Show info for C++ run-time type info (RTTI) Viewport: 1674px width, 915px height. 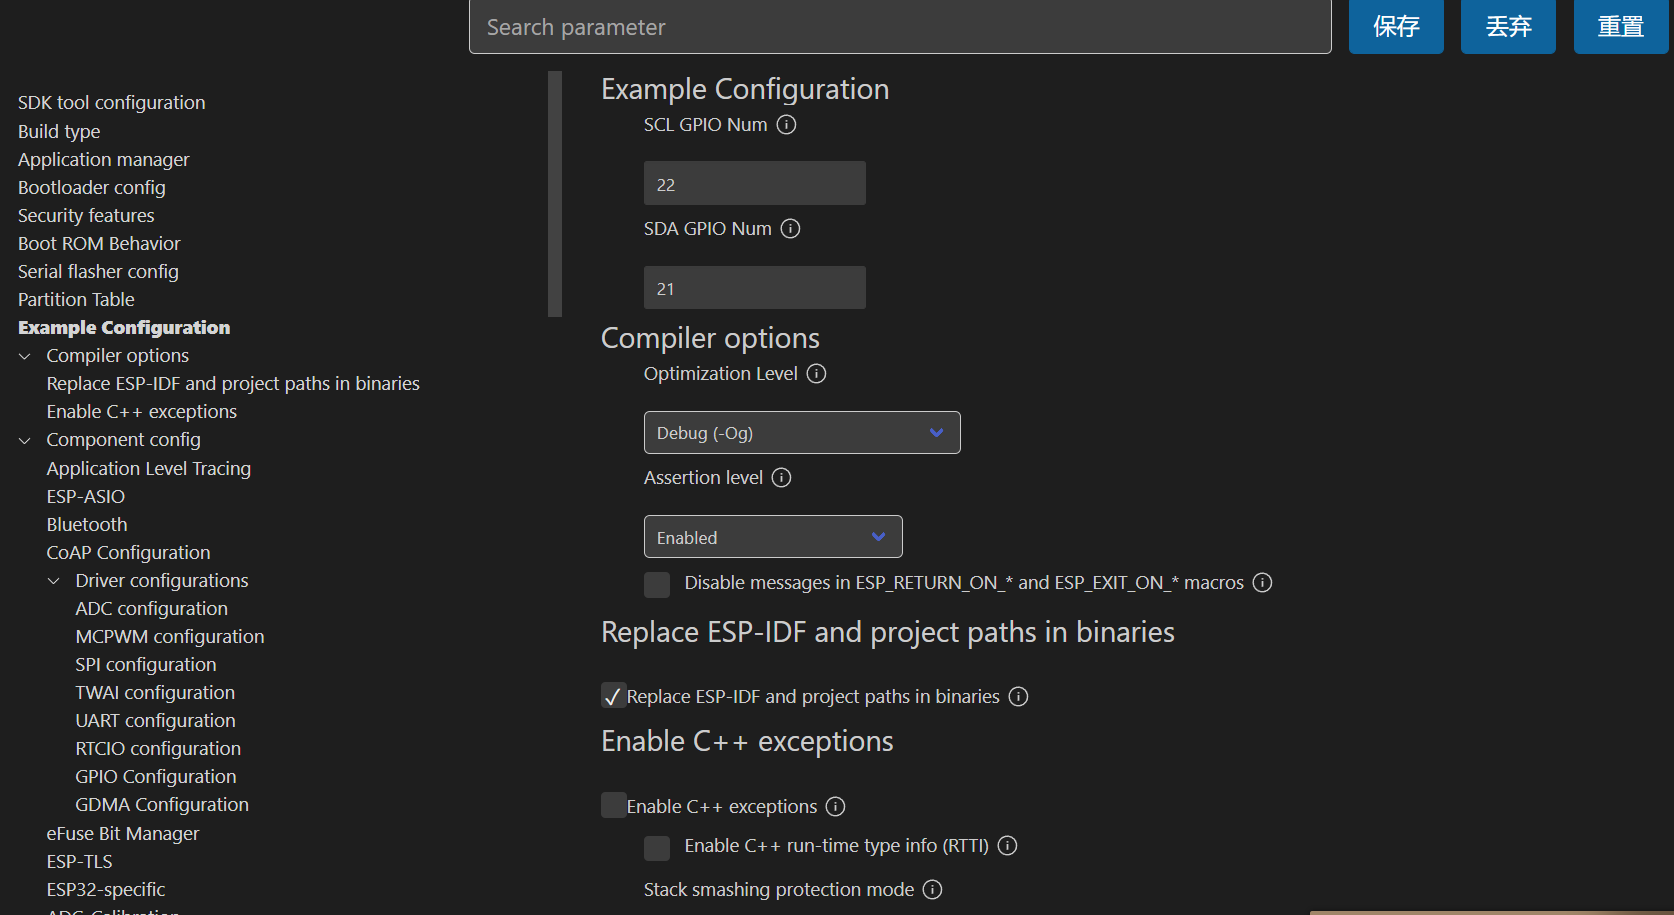tap(1008, 846)
